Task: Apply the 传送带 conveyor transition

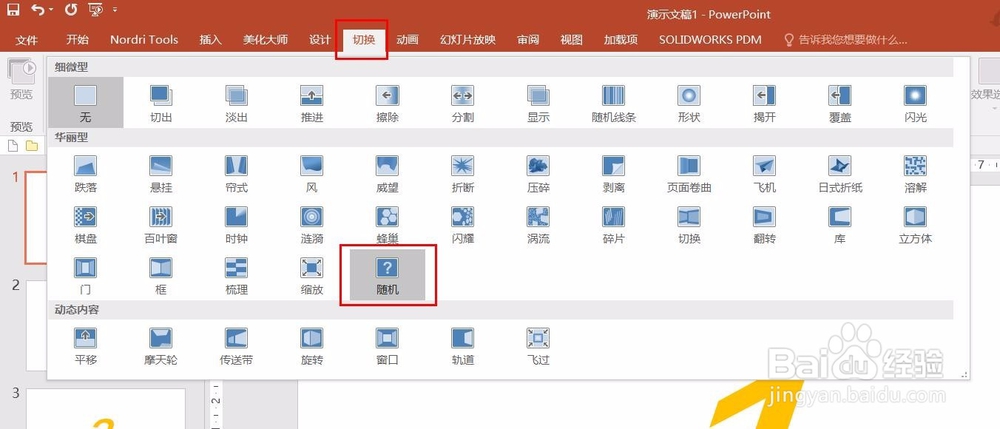Action: (236, 345)
